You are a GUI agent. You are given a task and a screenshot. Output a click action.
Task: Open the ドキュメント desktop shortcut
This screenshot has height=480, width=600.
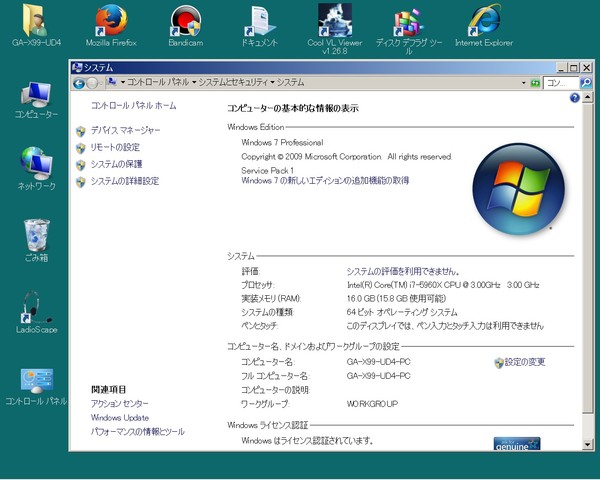pyautogui.click(x=259, y=25)
